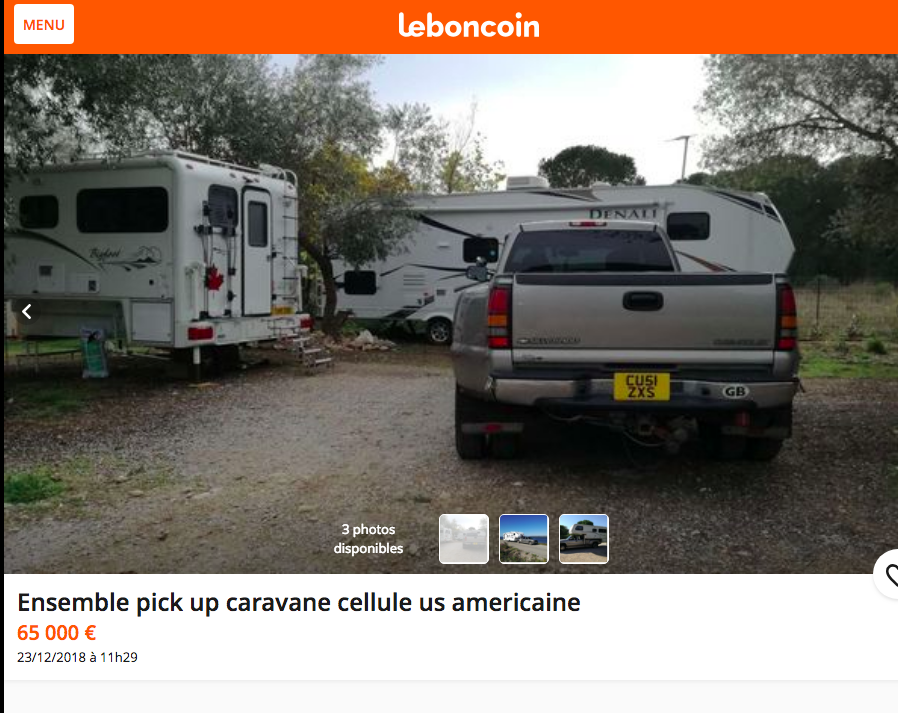Click the '3 photos disponibles' label
Screen dimensions: 898x713
[368, 539]
